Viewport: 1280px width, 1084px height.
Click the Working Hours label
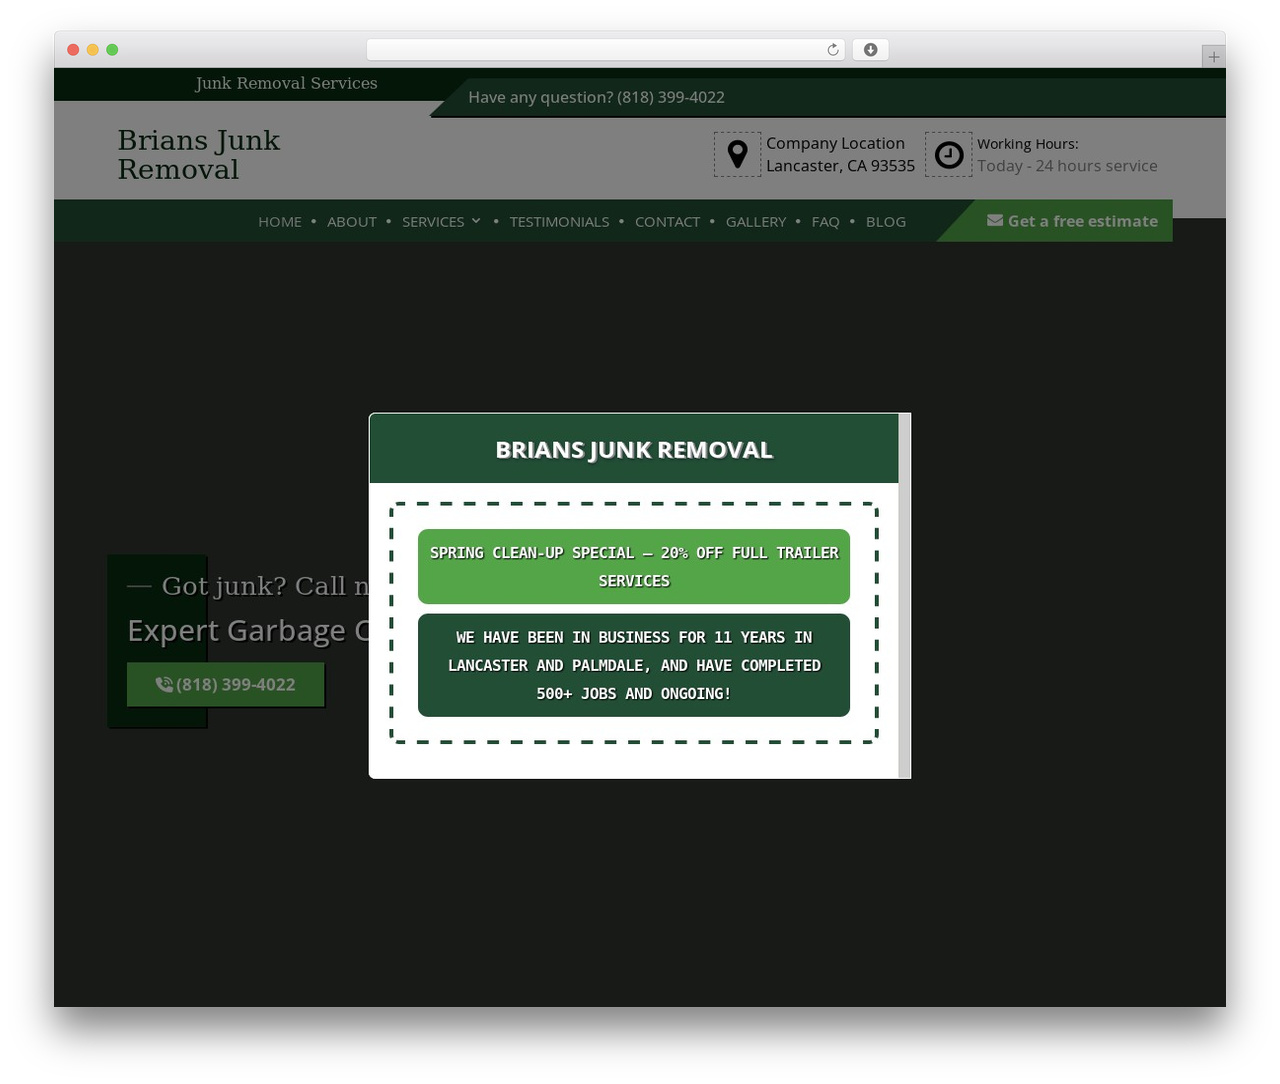(x=1028, y=144)
